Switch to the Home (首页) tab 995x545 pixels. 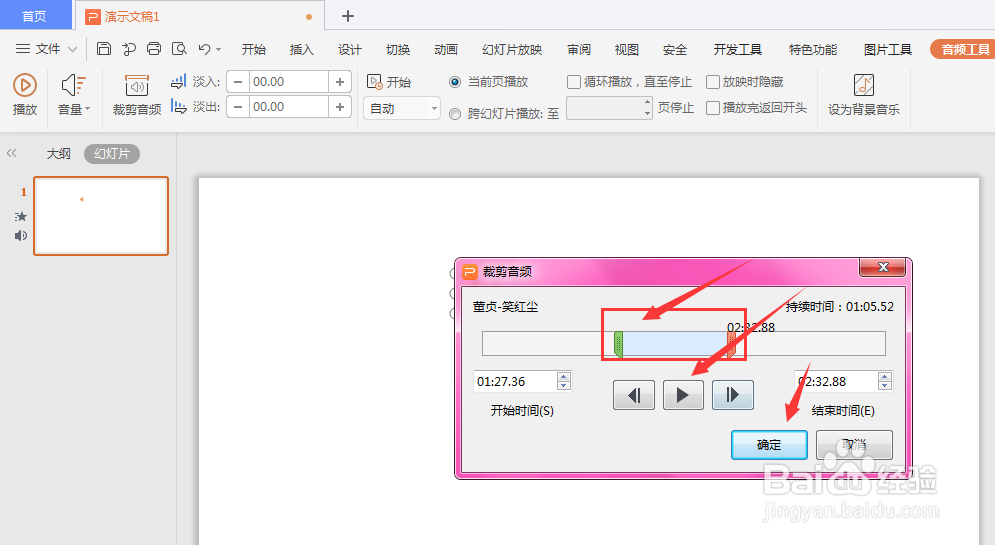pos(34,16)
